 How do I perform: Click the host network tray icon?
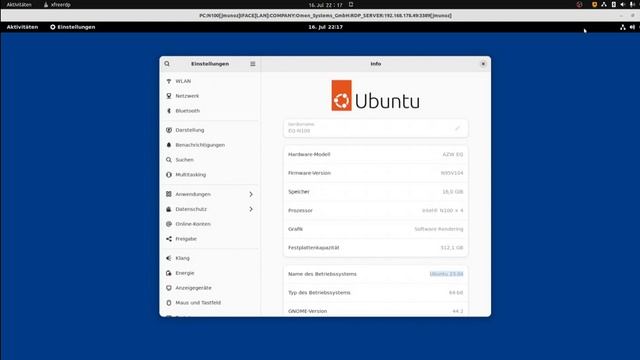[604, 4]
